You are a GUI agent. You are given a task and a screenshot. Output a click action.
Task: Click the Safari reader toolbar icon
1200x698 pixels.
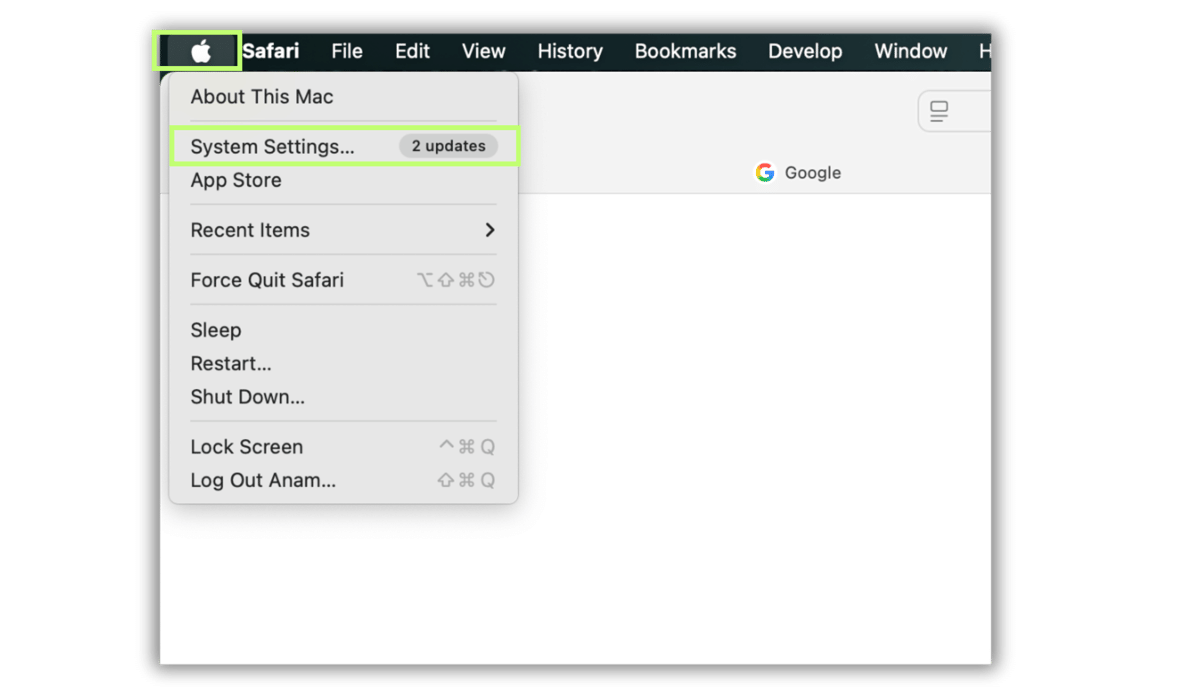939,111
